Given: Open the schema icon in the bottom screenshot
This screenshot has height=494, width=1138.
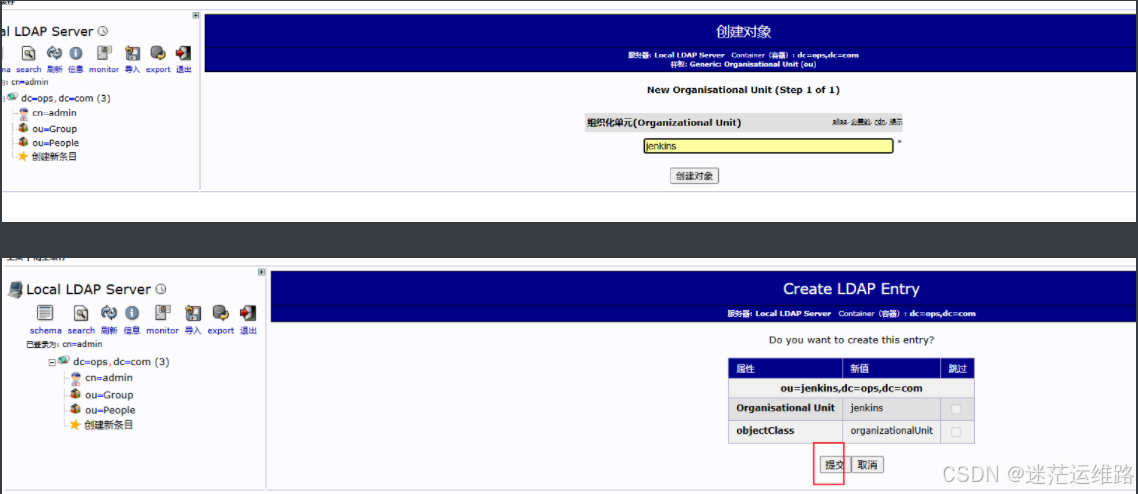Looking at the screenshot, I should pos(45,313).
